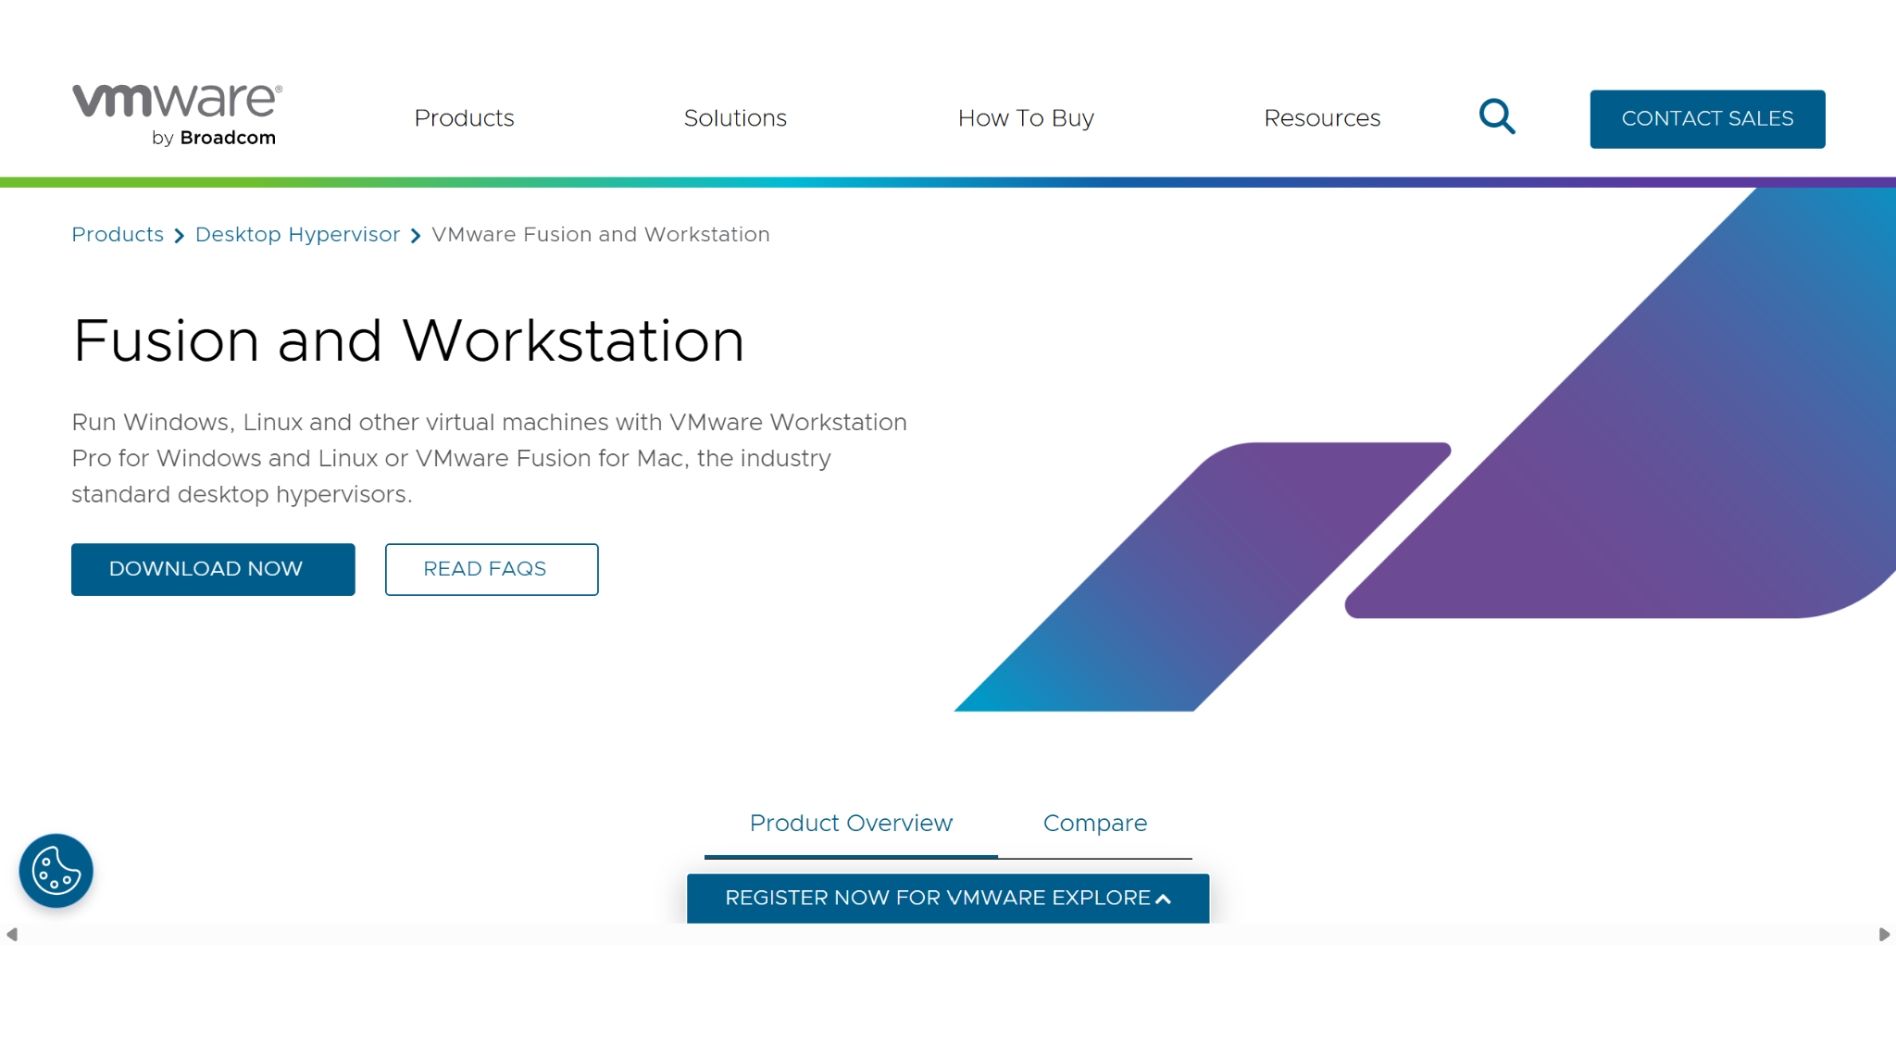1896x1050 pixels.
Task: Click the right horizontal scroll arrow
Action: (1884, 935)
